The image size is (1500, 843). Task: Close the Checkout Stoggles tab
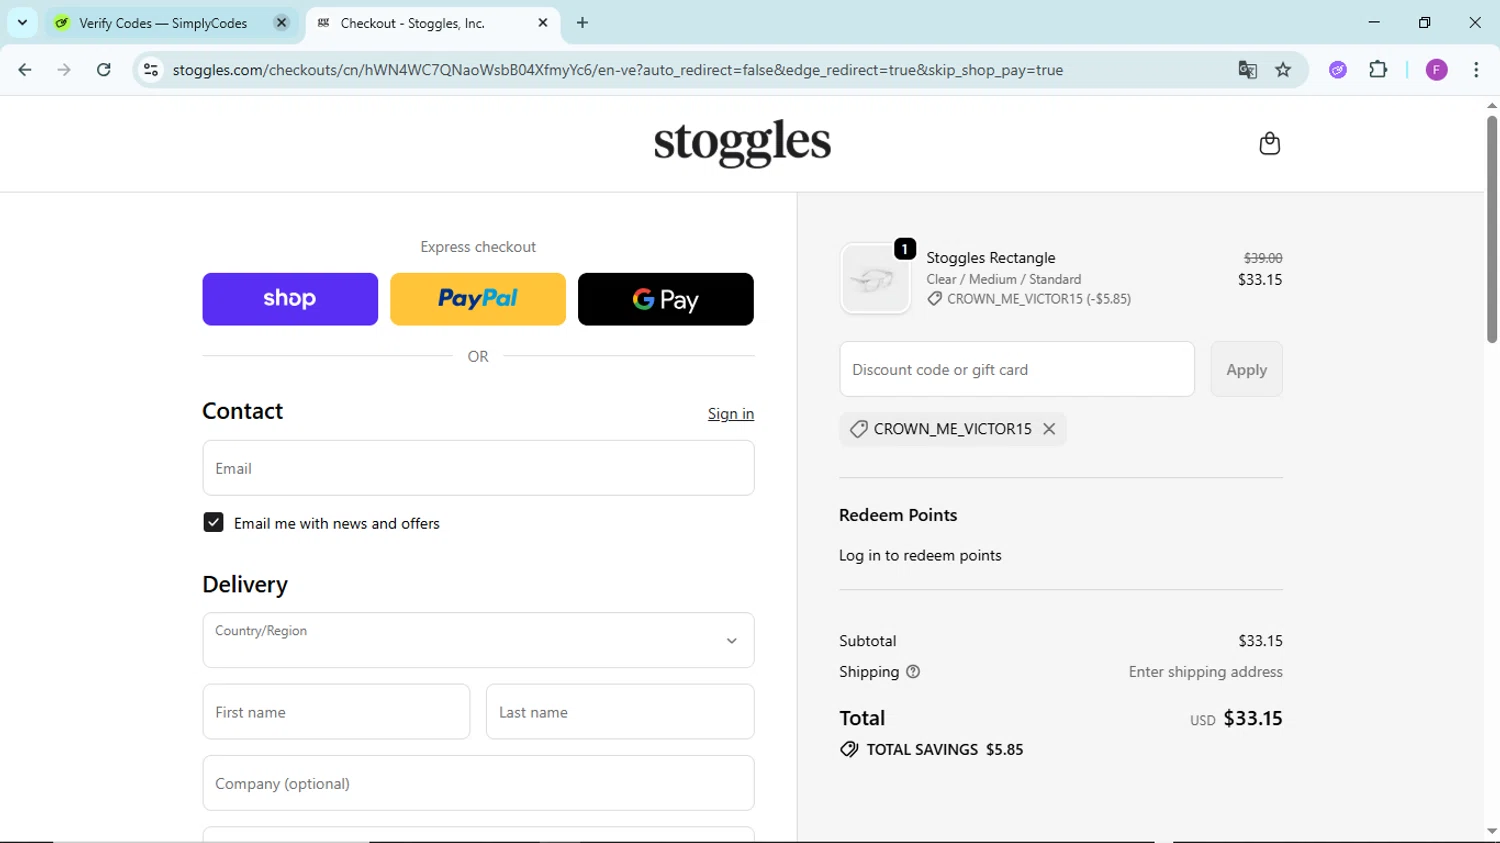coord(543,22)
